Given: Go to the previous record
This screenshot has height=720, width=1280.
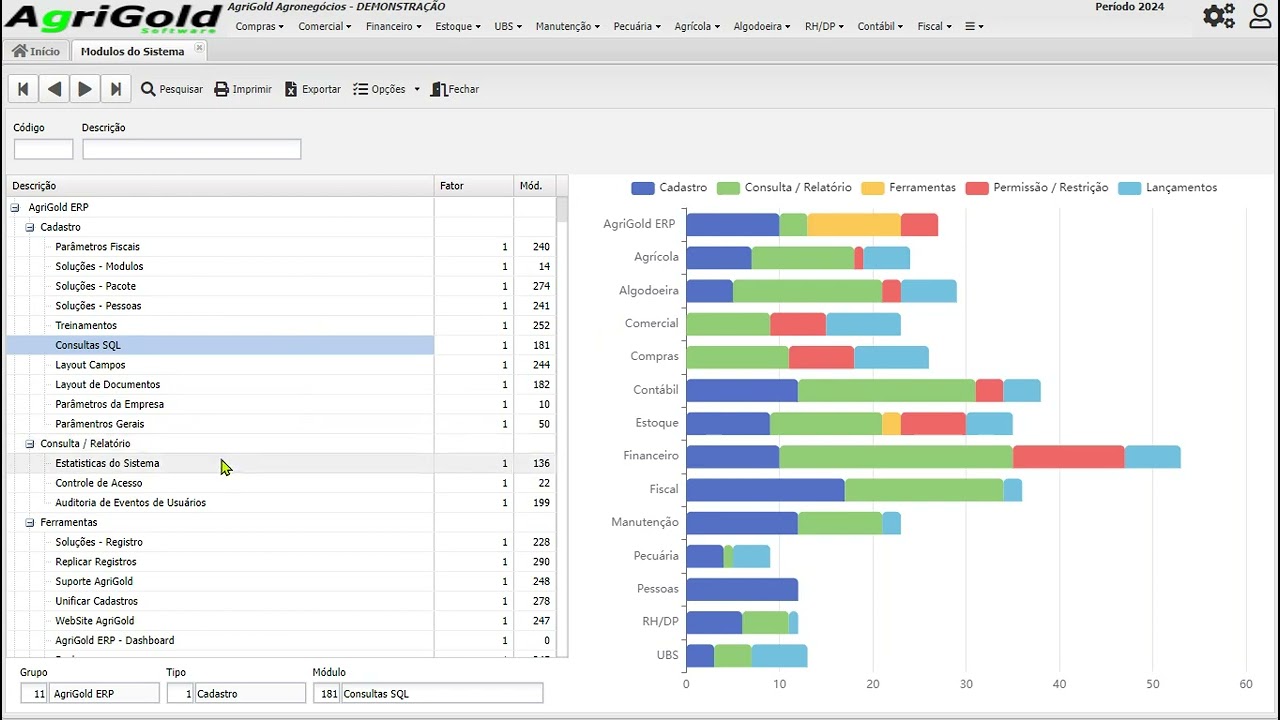Looking at the screenshot, I should tap(54, 89).
